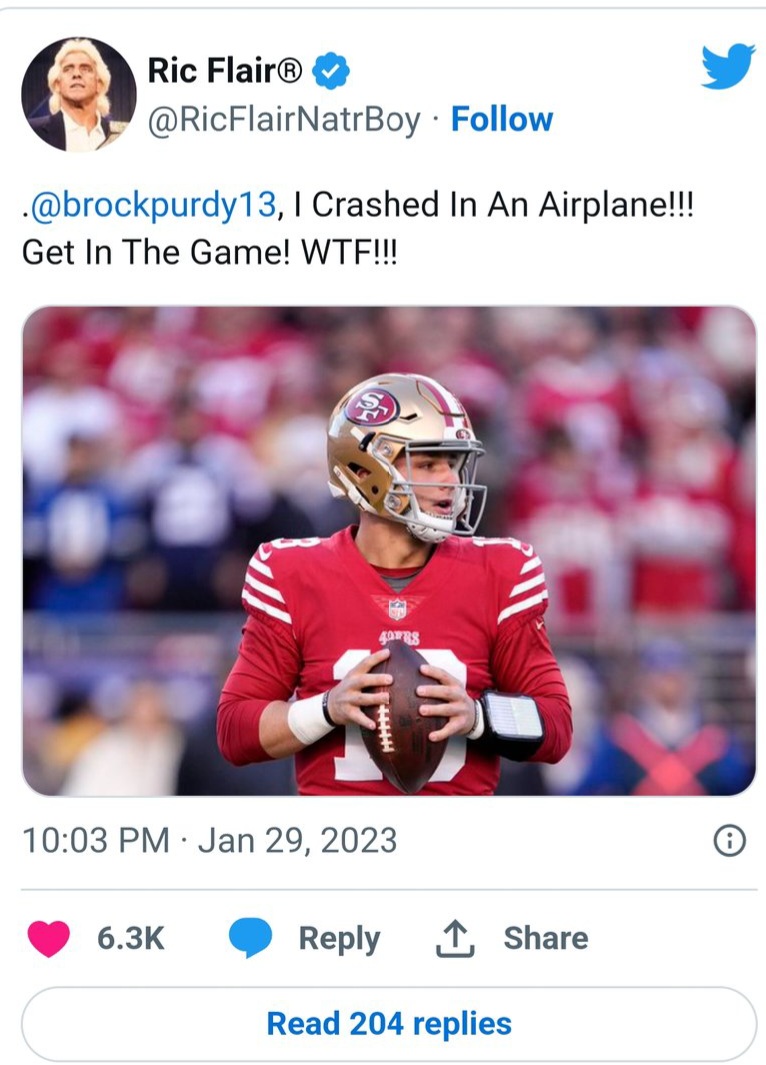This screenshot has width=766, height=1065.
Task: Open Read 204 replies button
Action: tap(389, 1024)
